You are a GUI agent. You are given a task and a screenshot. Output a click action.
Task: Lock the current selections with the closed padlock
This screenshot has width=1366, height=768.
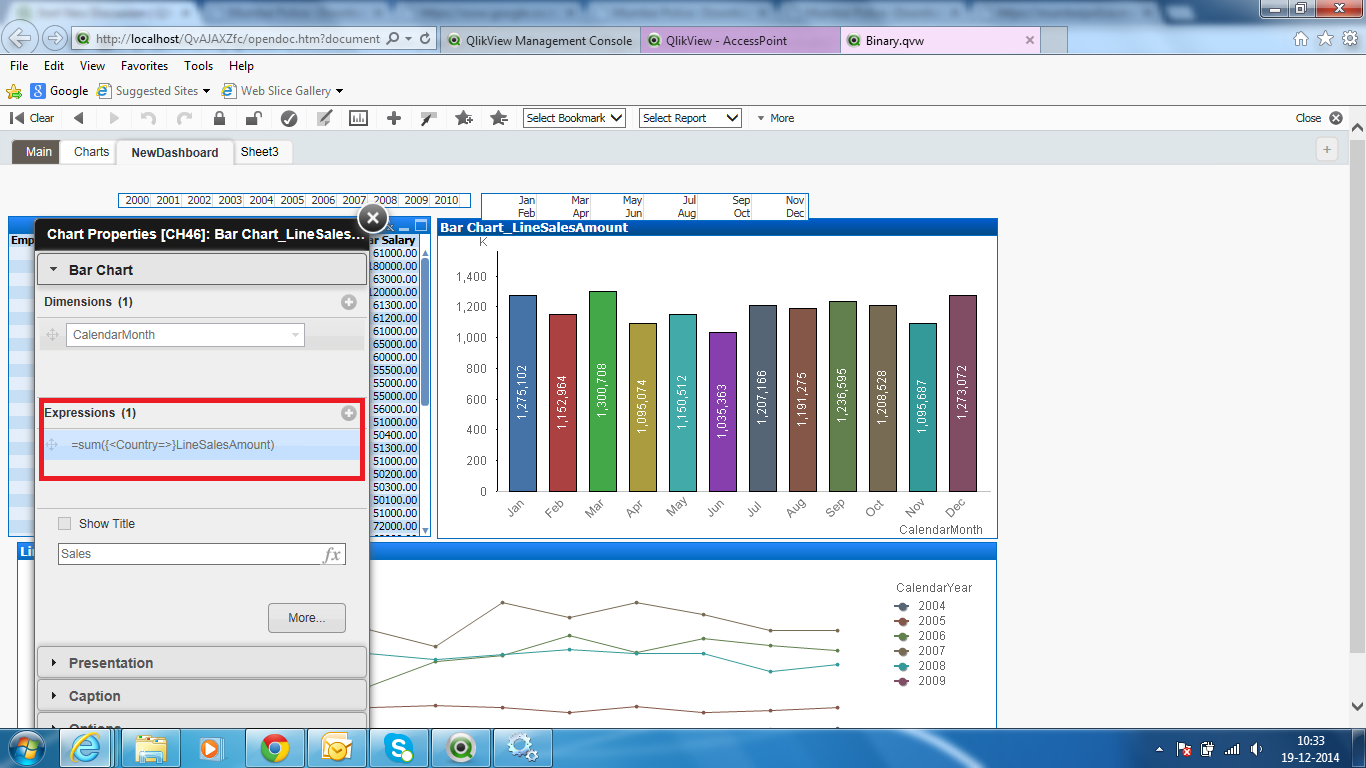219,118
